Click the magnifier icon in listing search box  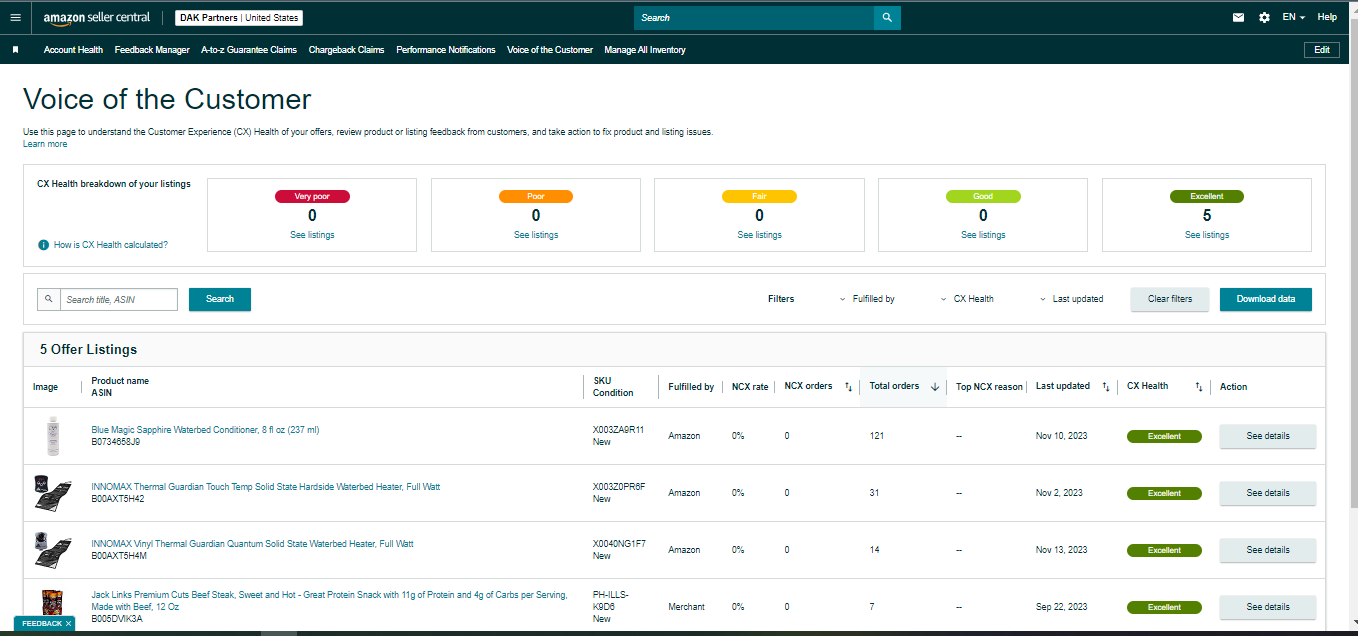(48, 299)
